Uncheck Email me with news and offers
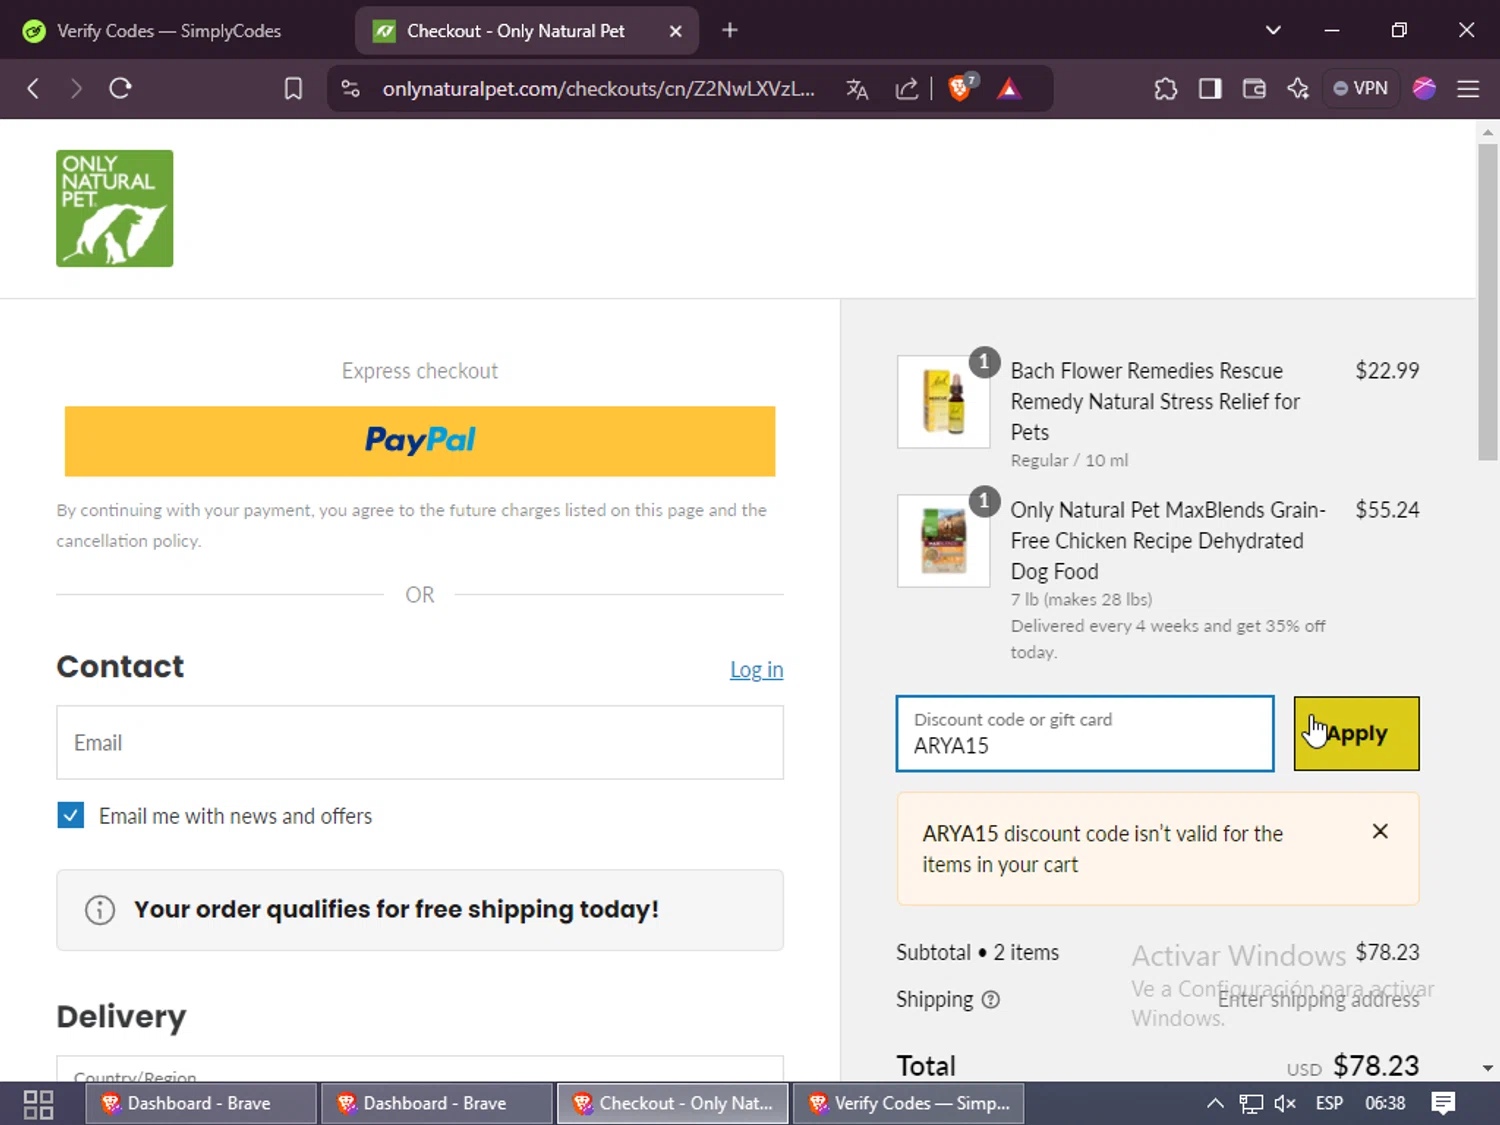This screenshot has height=1125, width=1500. [71, 815]
